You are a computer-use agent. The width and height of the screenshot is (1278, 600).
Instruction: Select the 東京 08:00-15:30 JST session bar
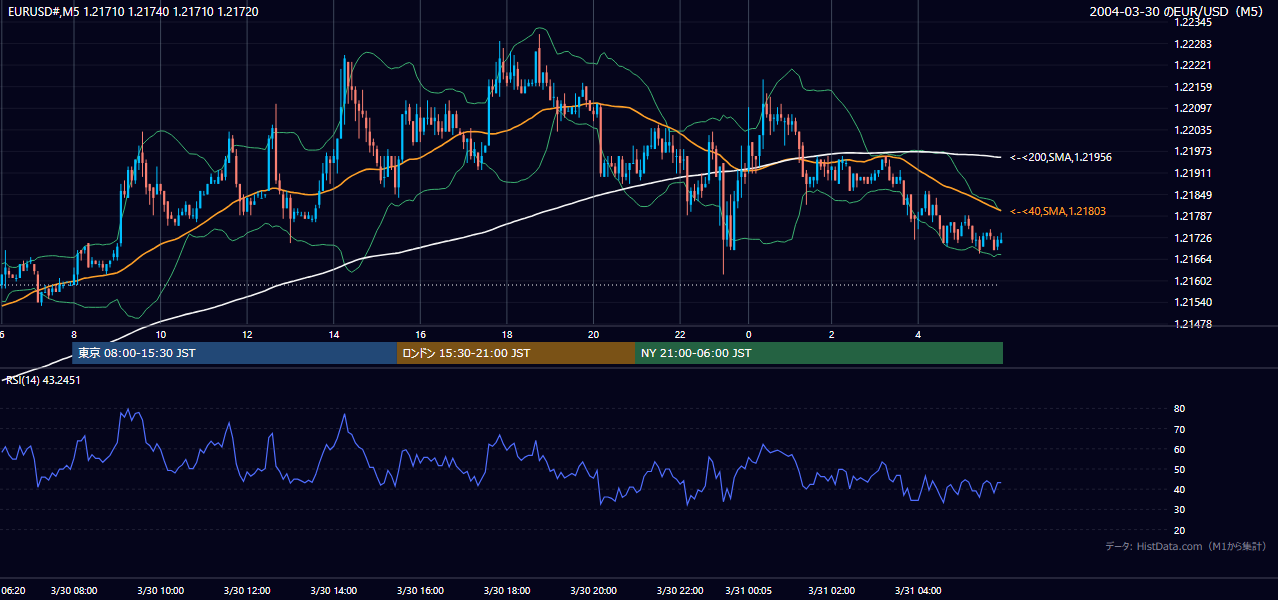click(x=235, y=353)
